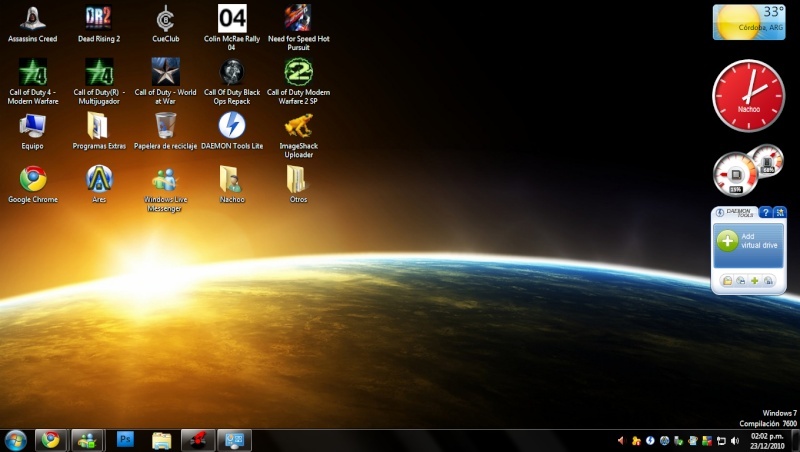800x452 pixels.
Task: Open the volume control tray icon
Action: coord(735,440)
